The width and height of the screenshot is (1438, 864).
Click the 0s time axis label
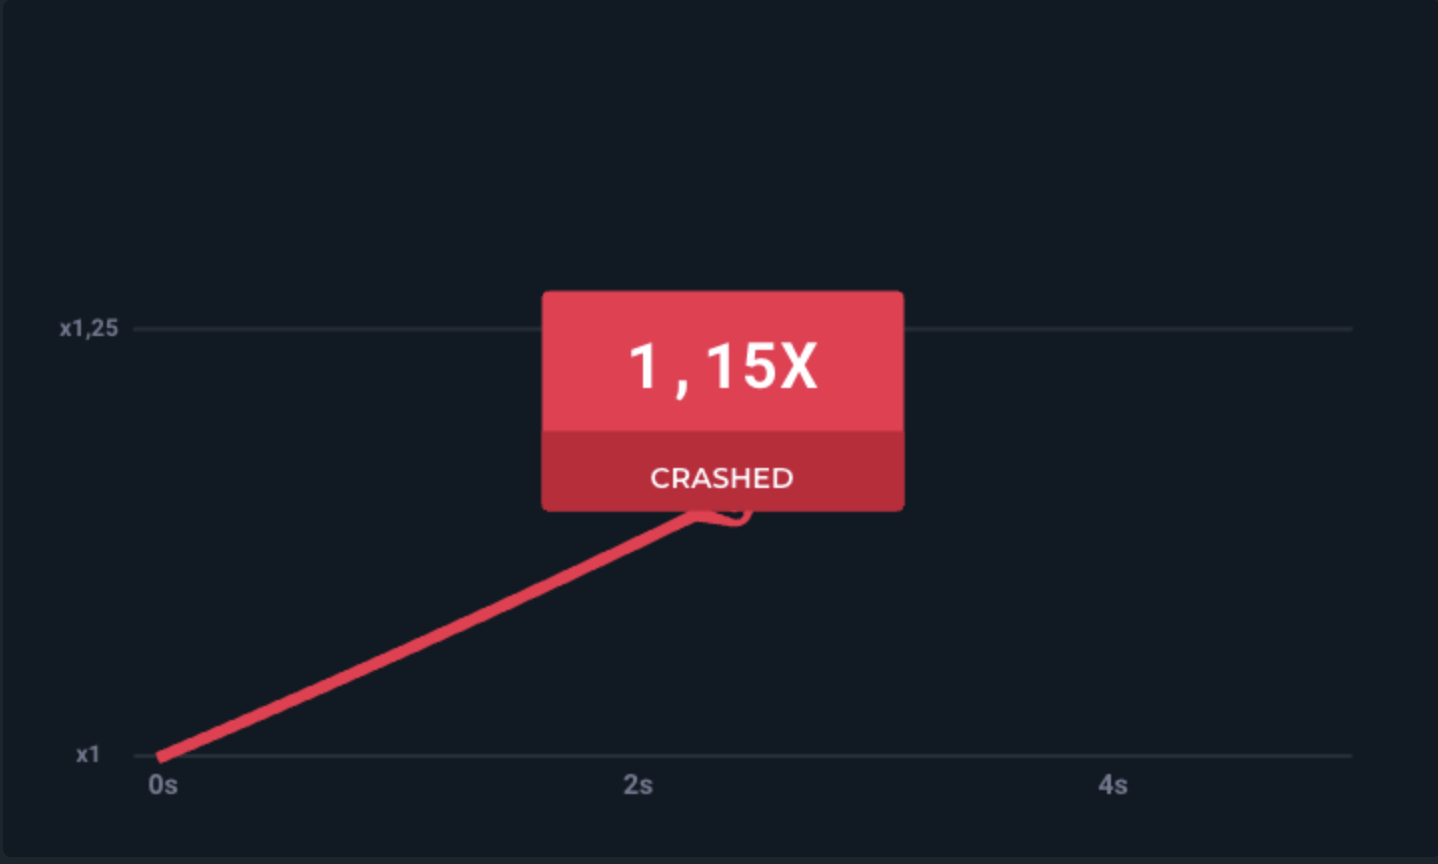[x=163, y=785]
